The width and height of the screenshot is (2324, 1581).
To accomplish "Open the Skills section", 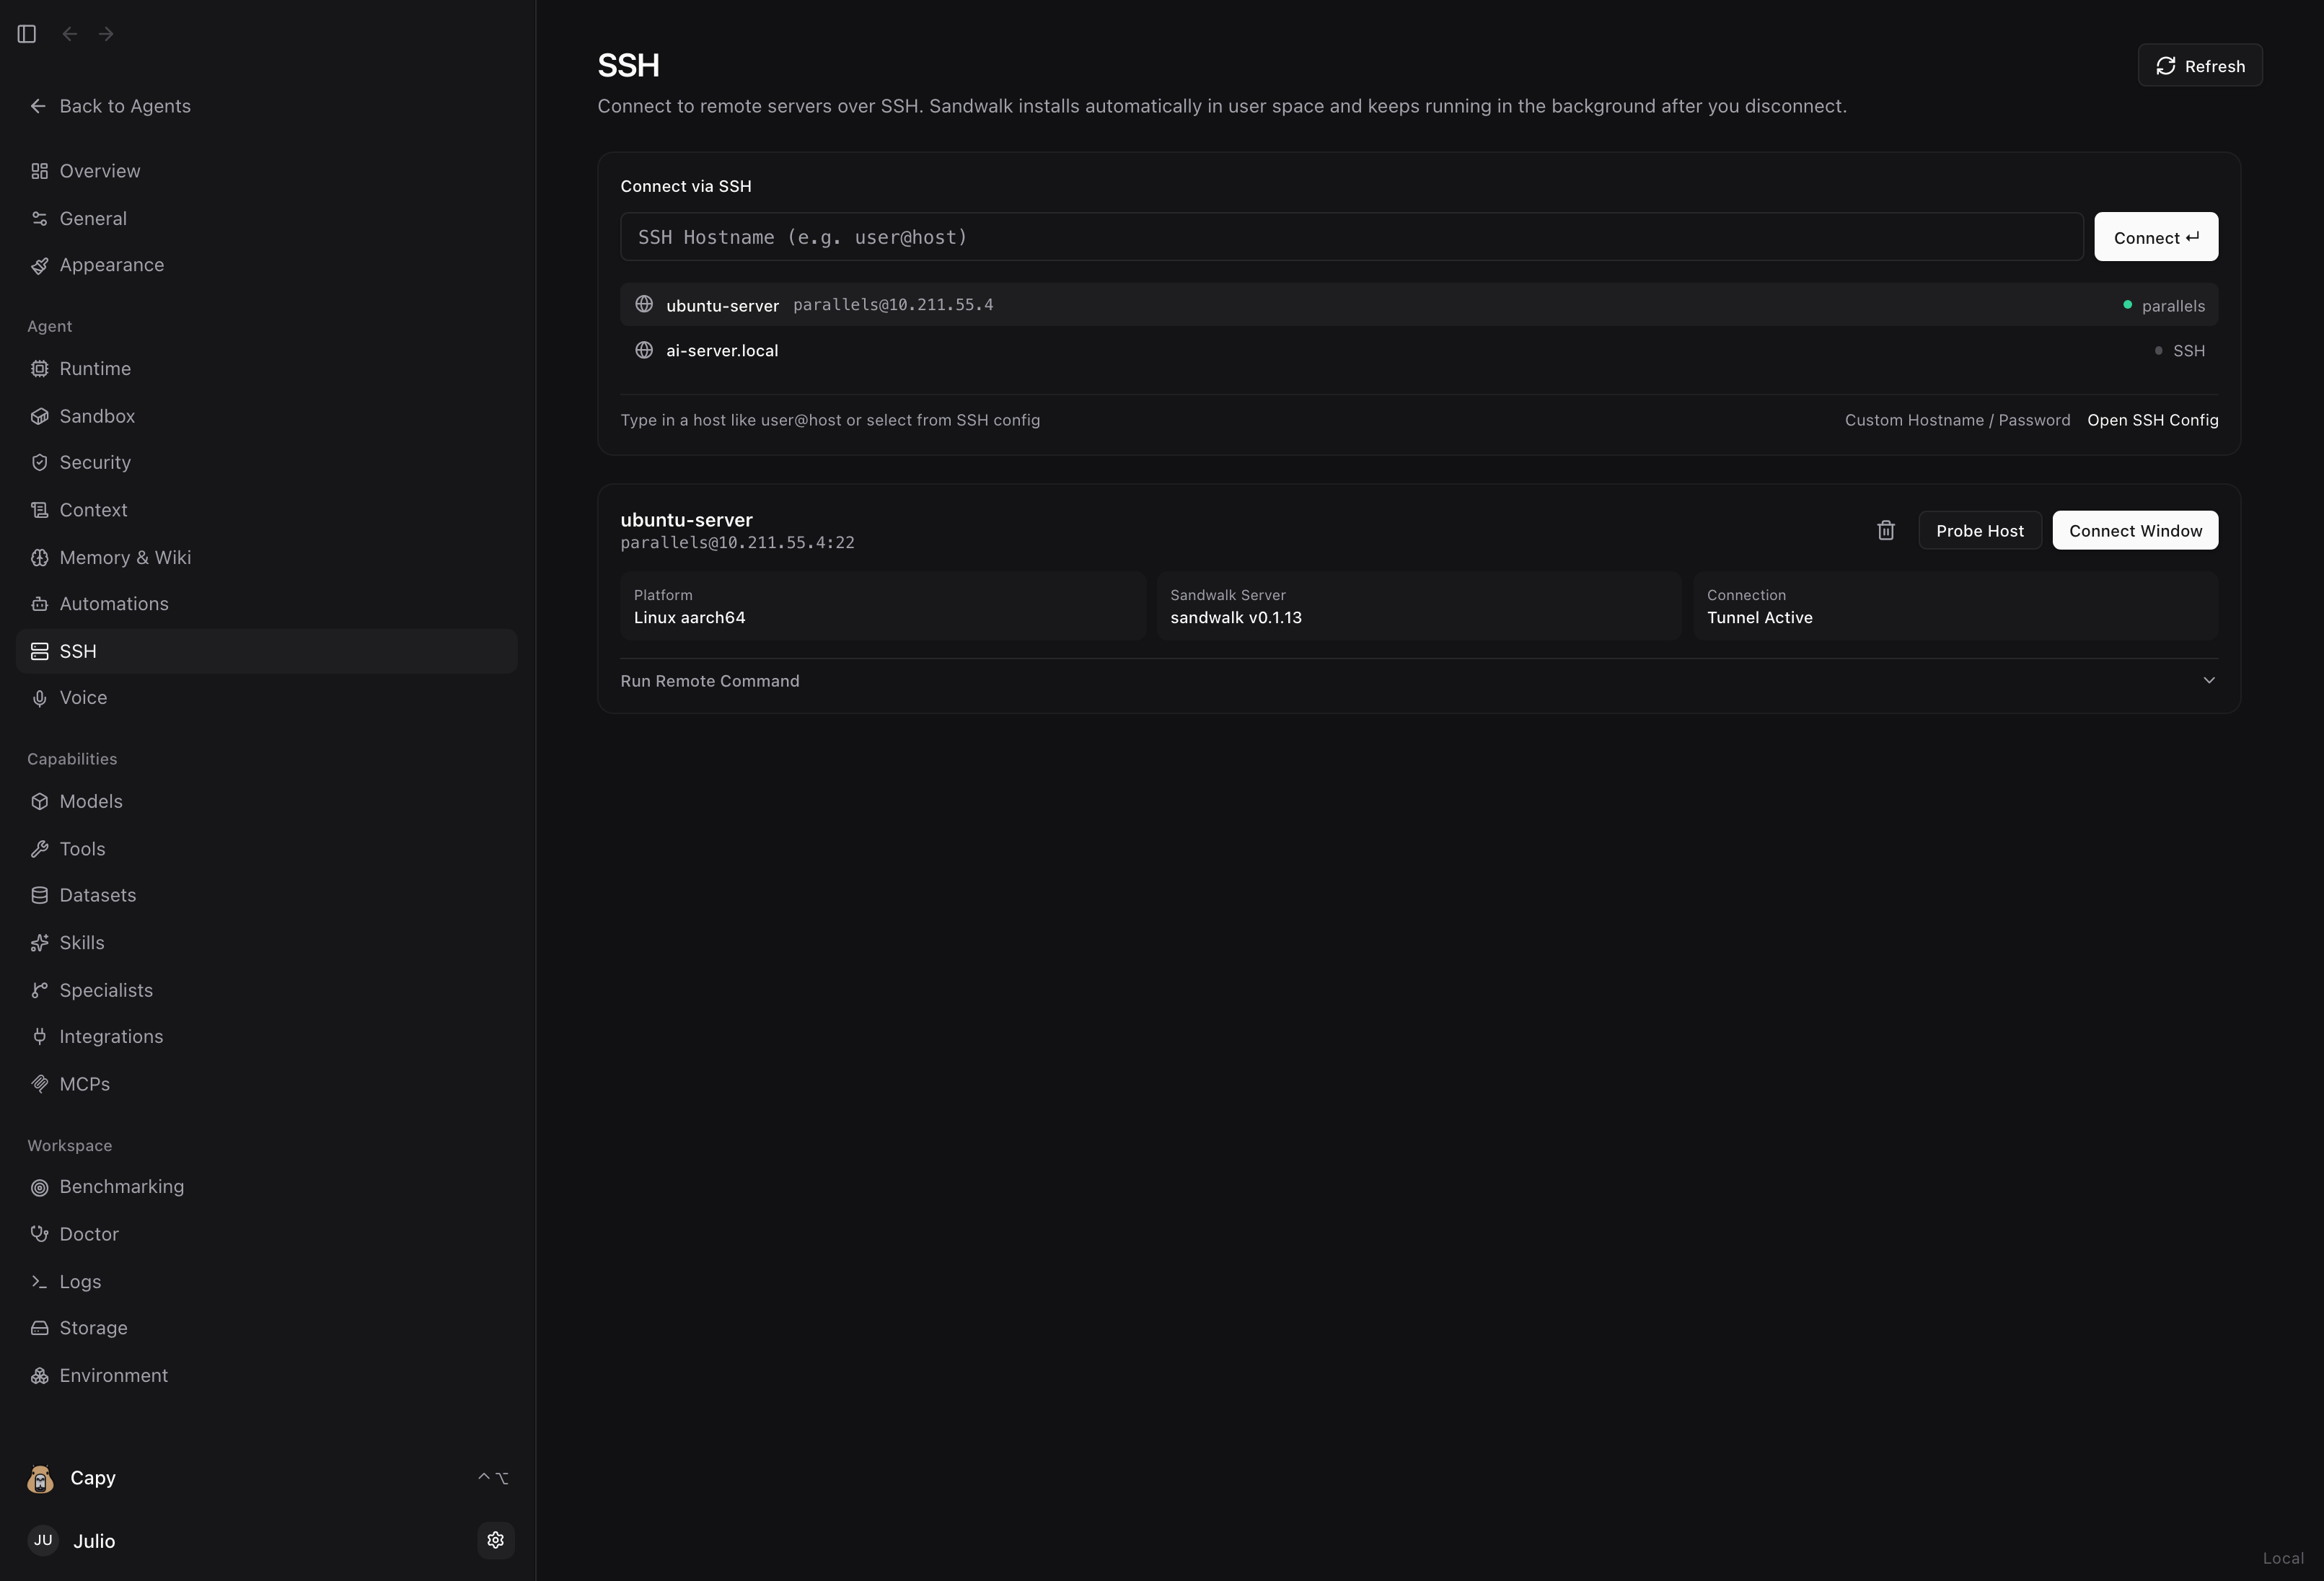I will tap(266, 943).
